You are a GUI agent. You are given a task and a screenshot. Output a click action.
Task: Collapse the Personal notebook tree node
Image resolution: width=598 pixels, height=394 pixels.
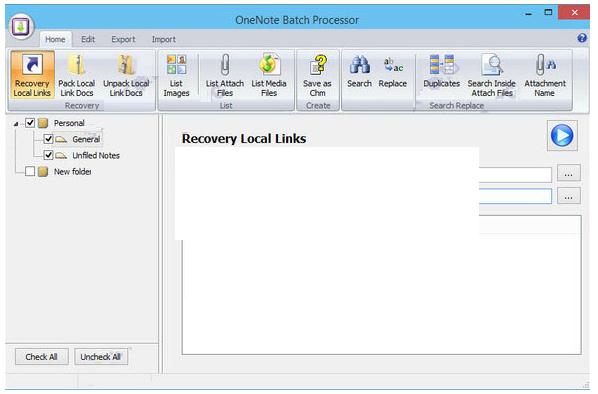16,124
